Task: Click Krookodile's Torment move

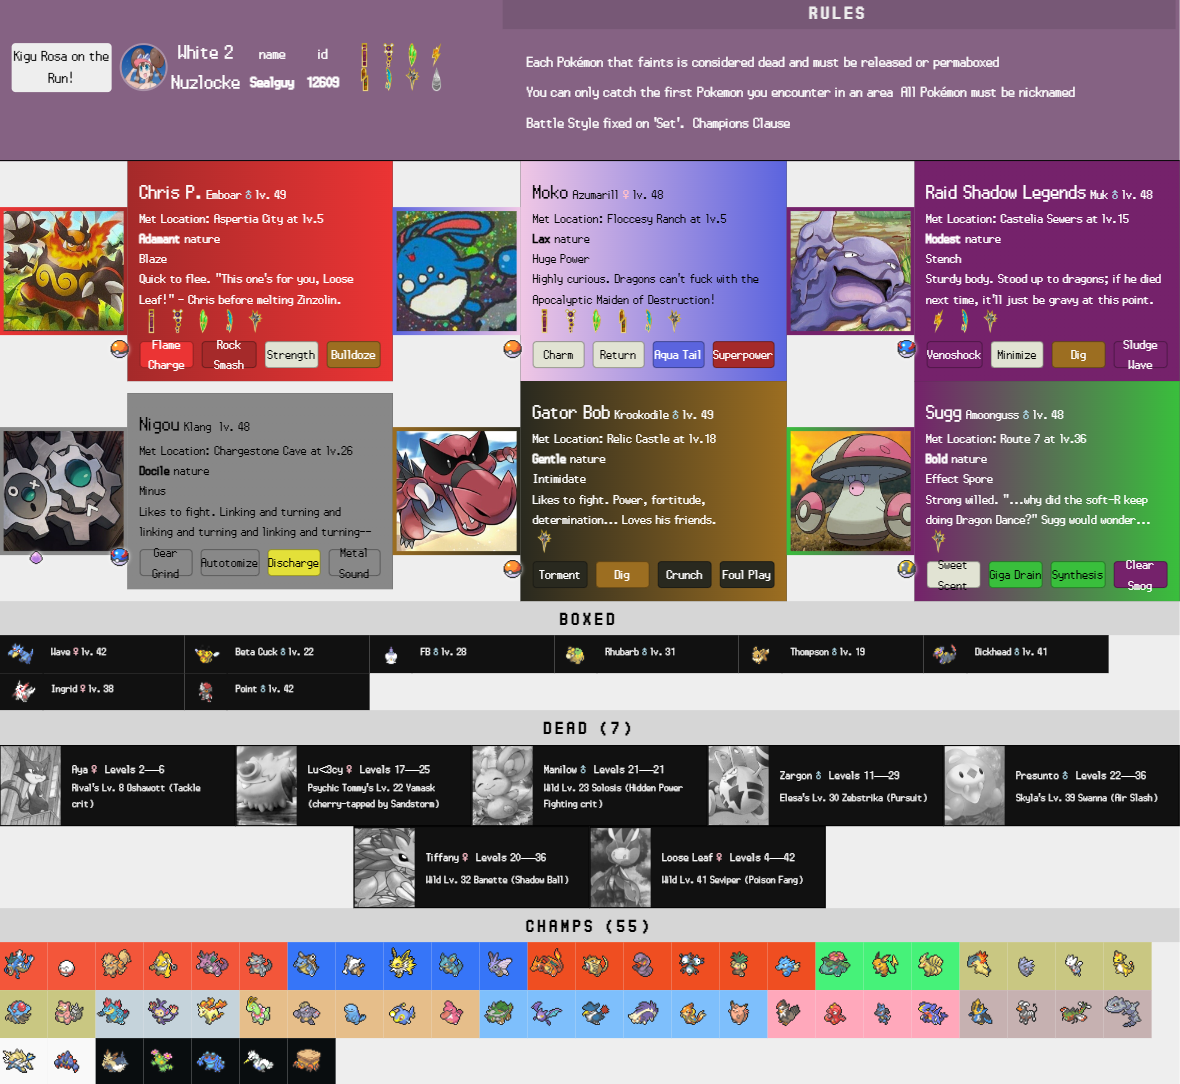Action: pos(559,574)
